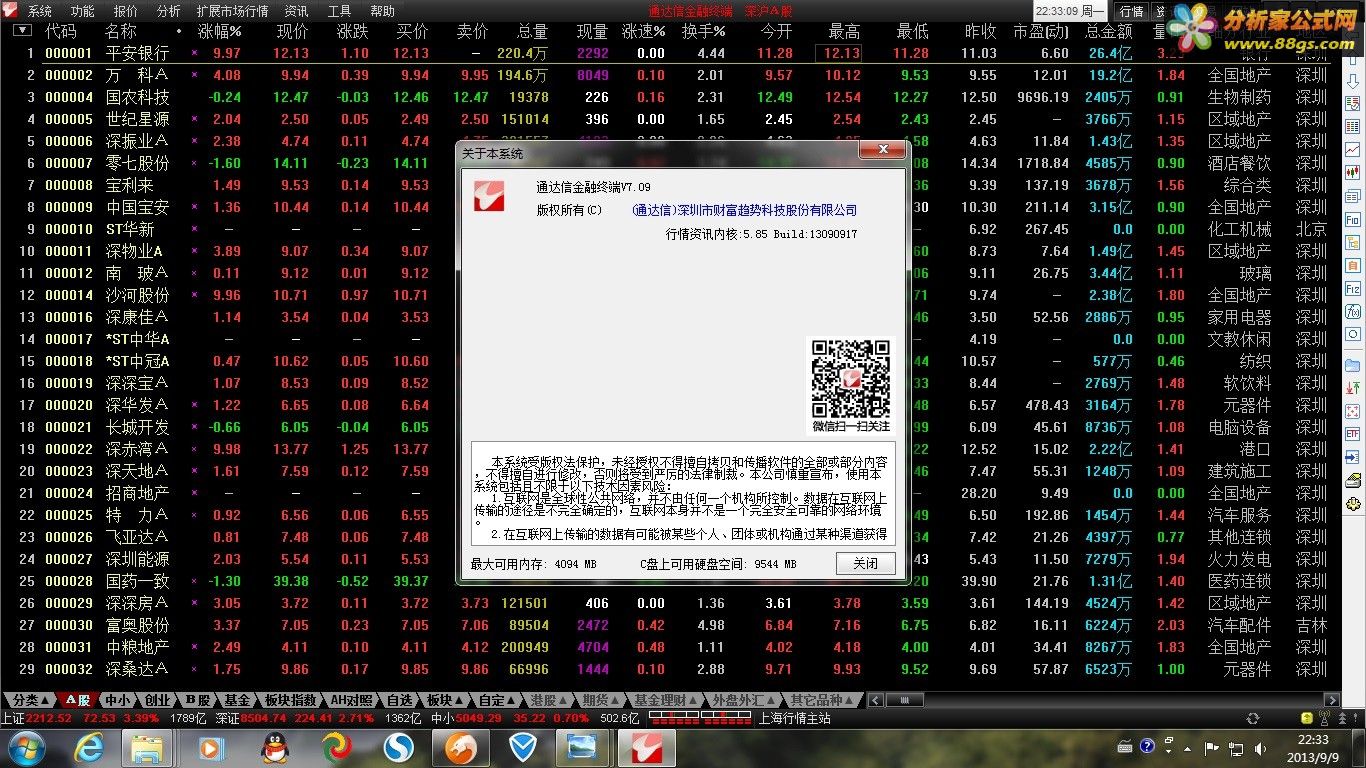Sort by the 换手% column header
The image size is (1366, 768).
click(704, 32)
